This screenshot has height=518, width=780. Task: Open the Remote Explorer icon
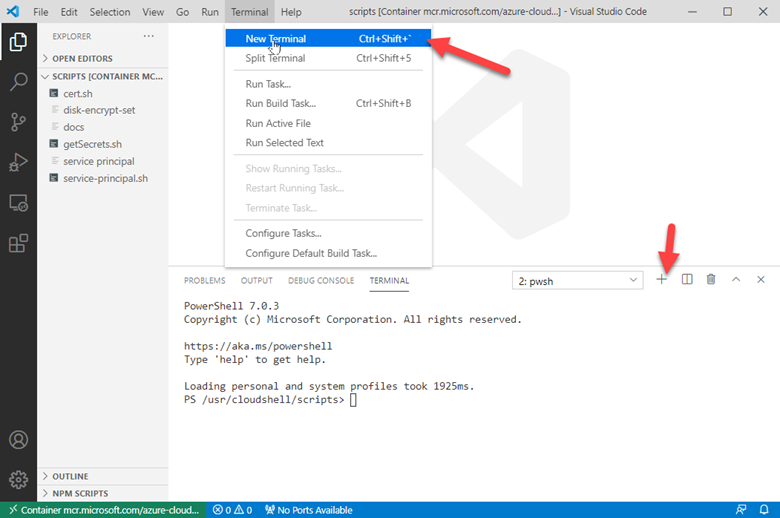click(x=18, y=203)
